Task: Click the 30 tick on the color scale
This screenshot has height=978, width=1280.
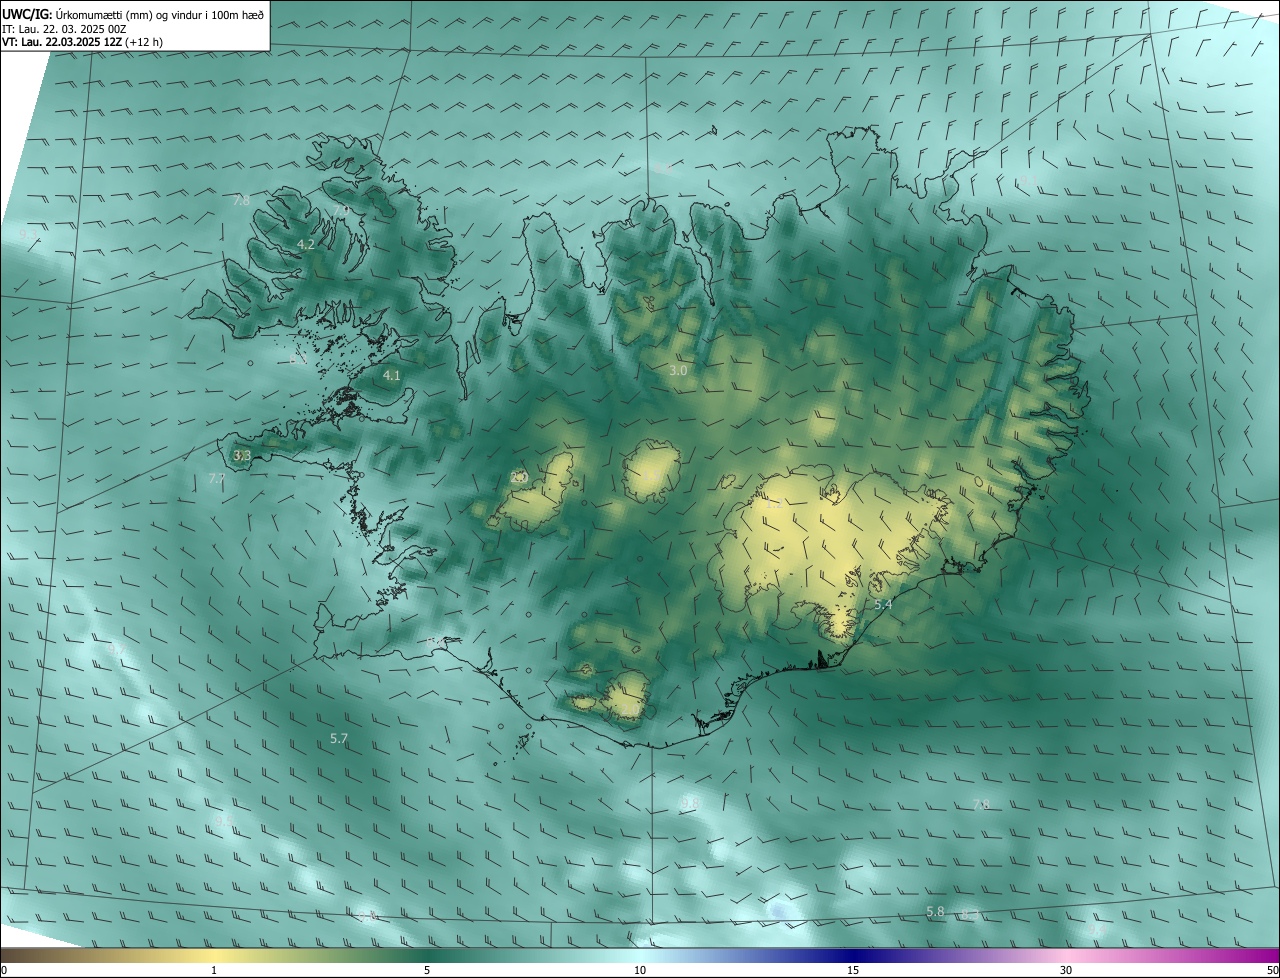Action: [x=1066, y=971]
